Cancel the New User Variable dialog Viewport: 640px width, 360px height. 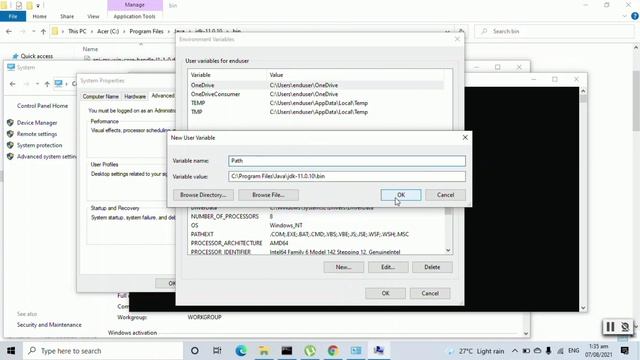point(445,195)
